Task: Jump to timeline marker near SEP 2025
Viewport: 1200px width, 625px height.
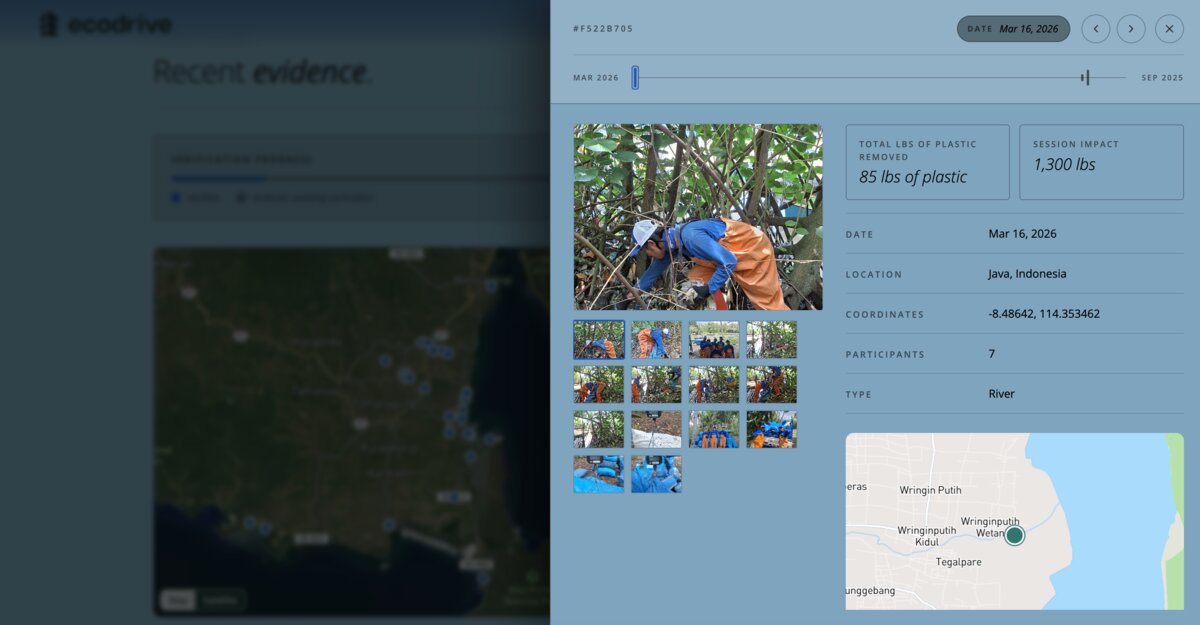Action: click(x=1086, y=78)
